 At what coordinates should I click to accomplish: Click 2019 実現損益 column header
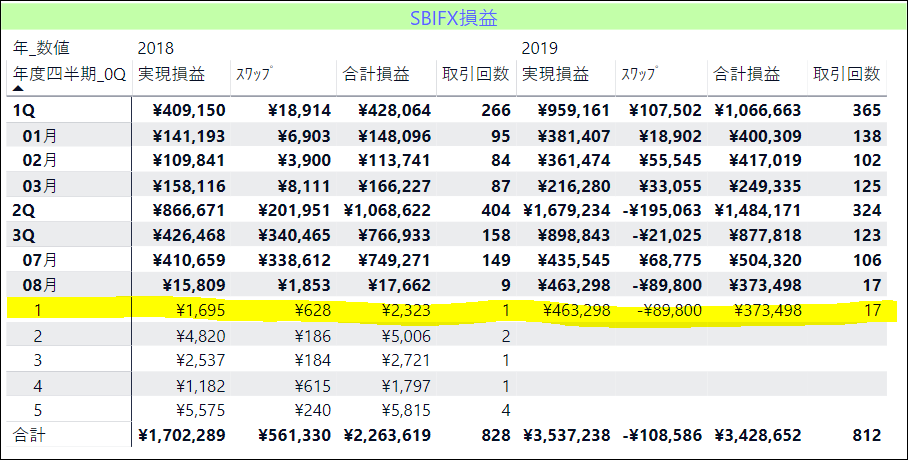point(555,74)
